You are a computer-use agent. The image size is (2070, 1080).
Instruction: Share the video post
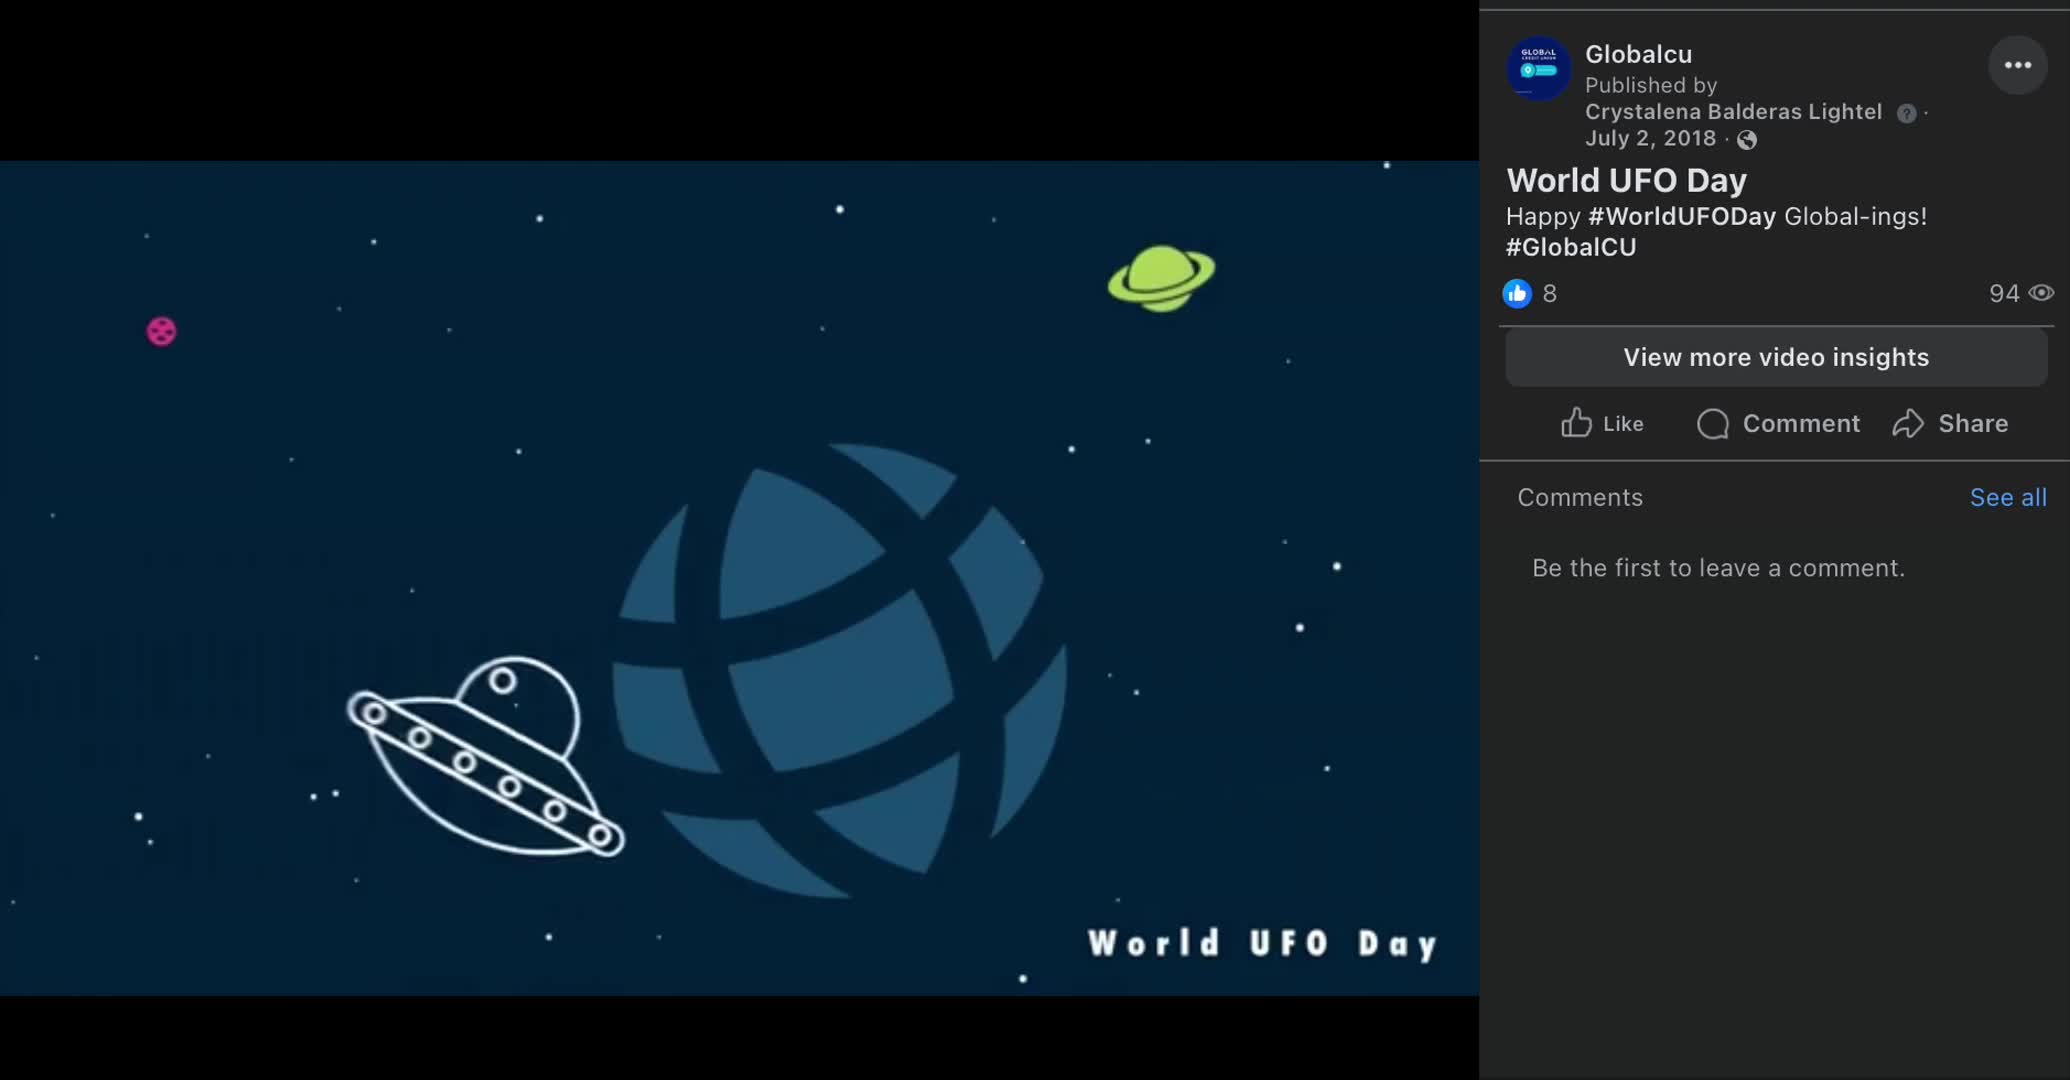[x=1950, y=423]
